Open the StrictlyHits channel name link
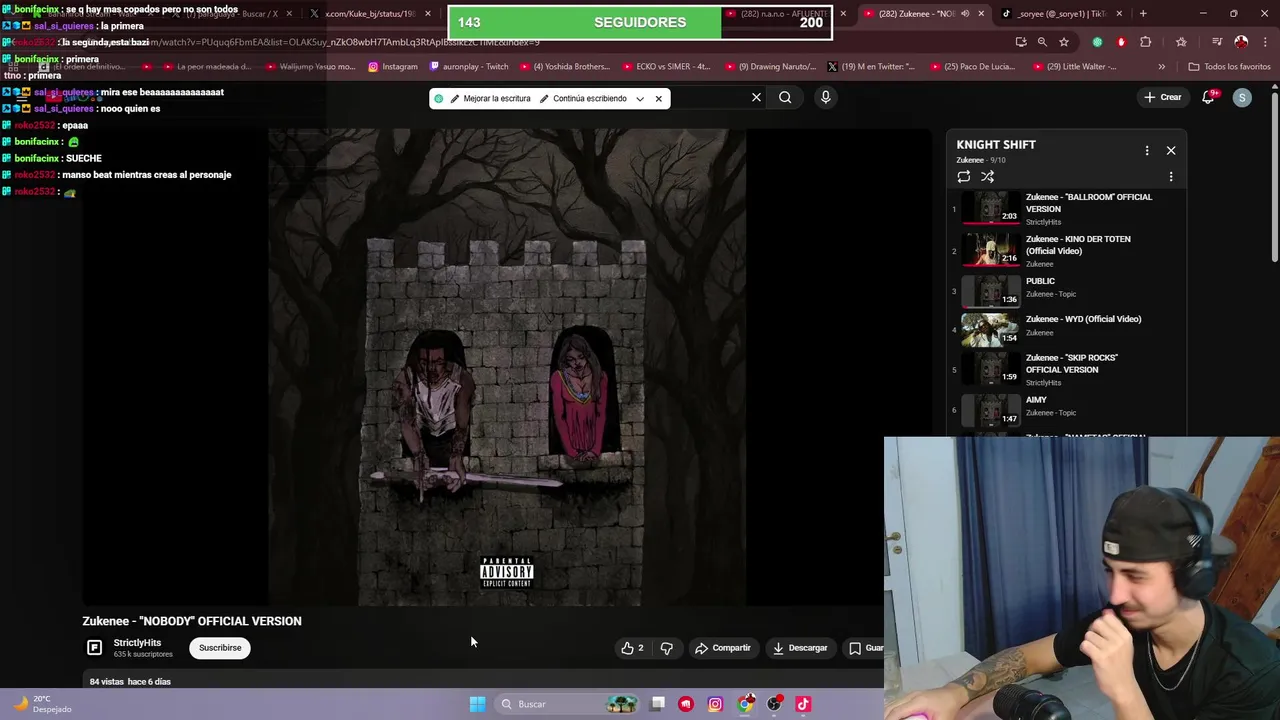Viewport: 1280px width, 720px height. 137,643
